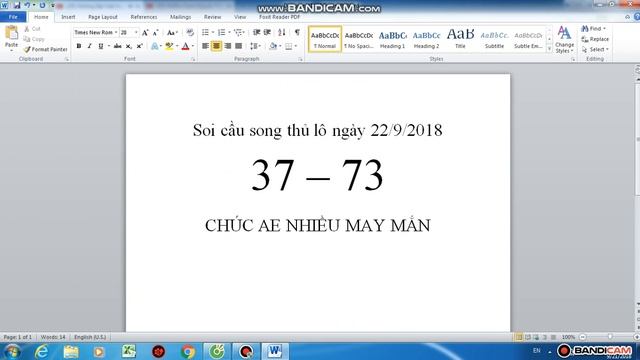Apply the Subtle Emphasis style
Image resolution: width=640 pixels, height=360 pixels.
tap(528, 39)
